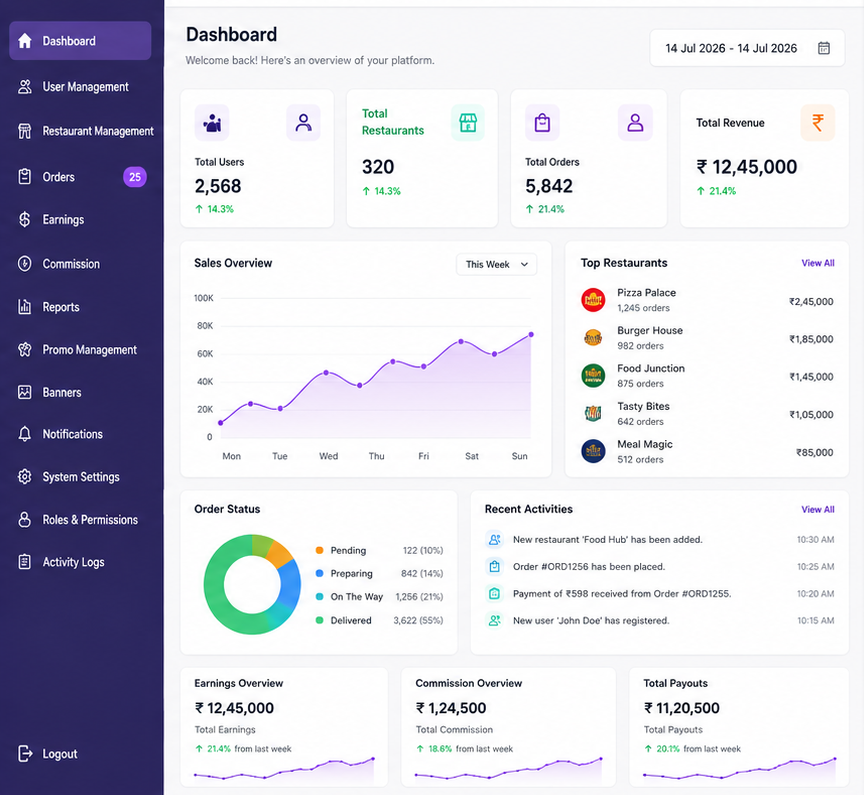Viewport: 864px width, 795px height.
Task: Click the On The Way legend label
Action: click(x=357, y=597)
